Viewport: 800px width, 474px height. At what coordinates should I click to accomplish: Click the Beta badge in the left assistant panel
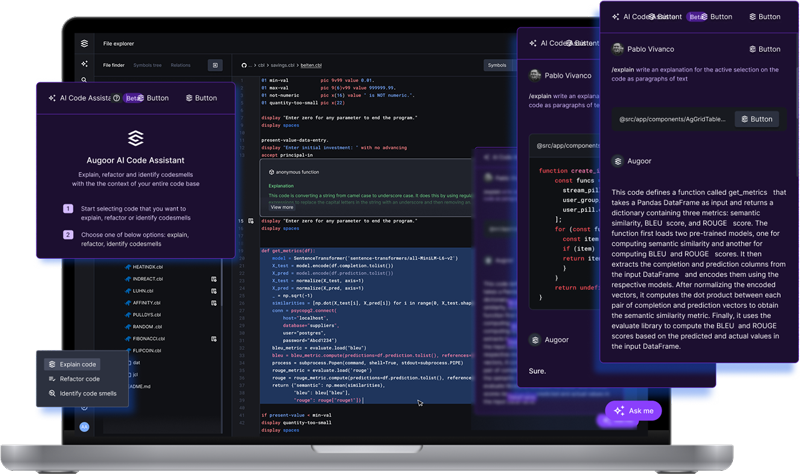point(132,98)
